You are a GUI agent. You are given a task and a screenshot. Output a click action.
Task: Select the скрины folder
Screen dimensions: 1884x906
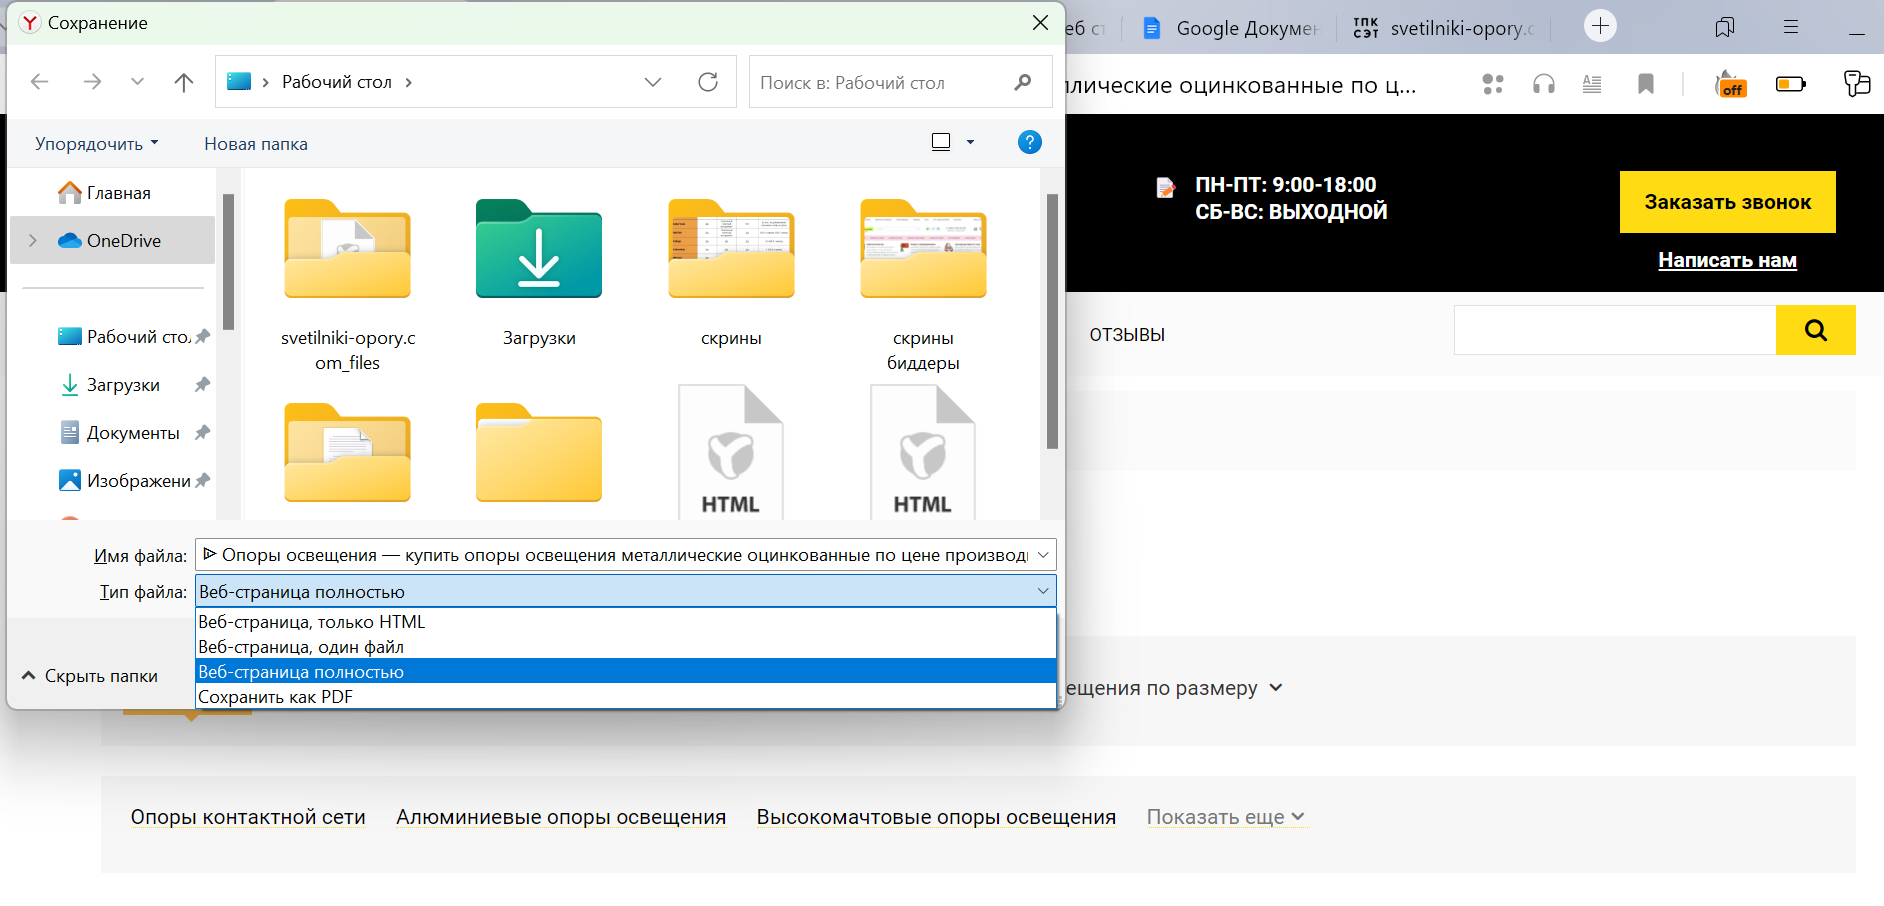[731, 273]
